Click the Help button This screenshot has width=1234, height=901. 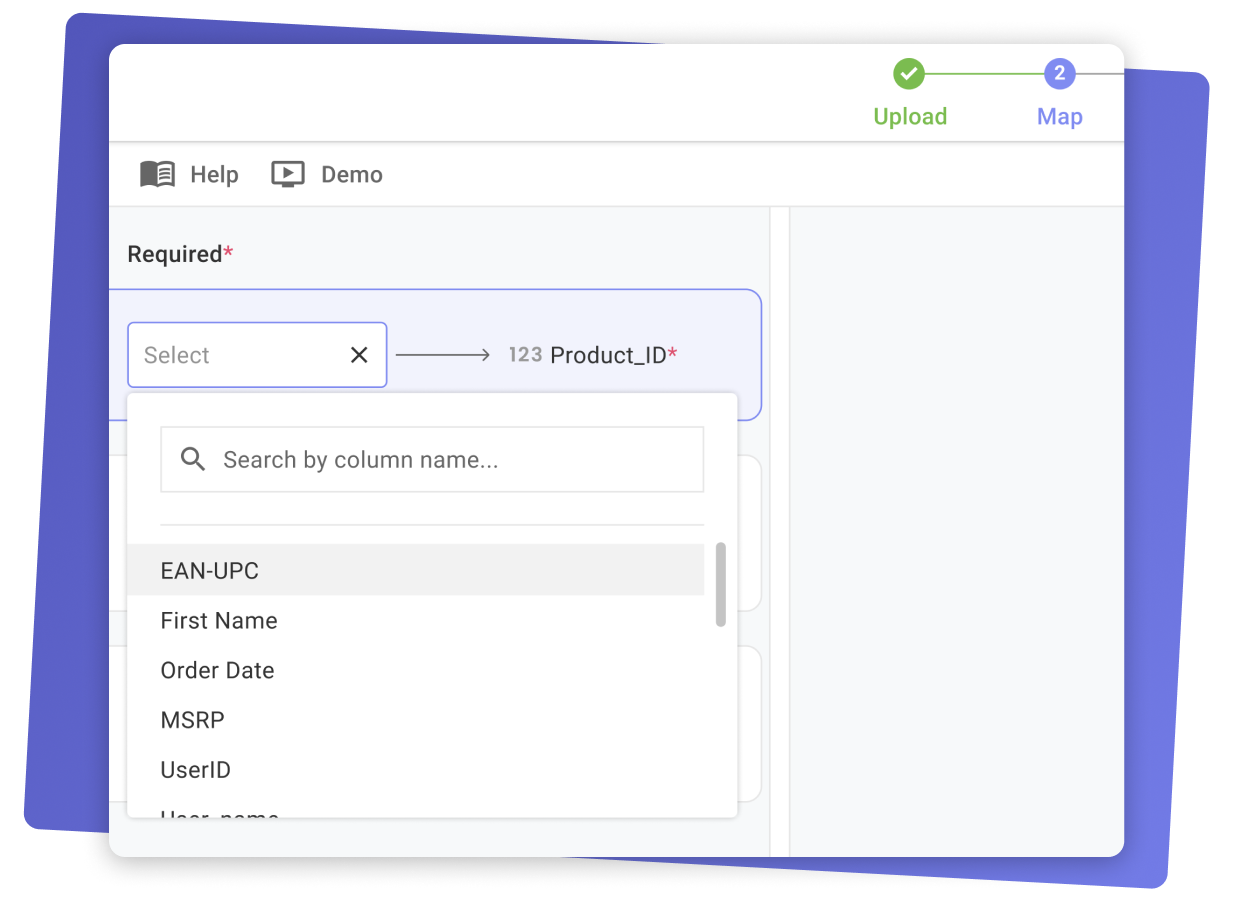point(214,173)
